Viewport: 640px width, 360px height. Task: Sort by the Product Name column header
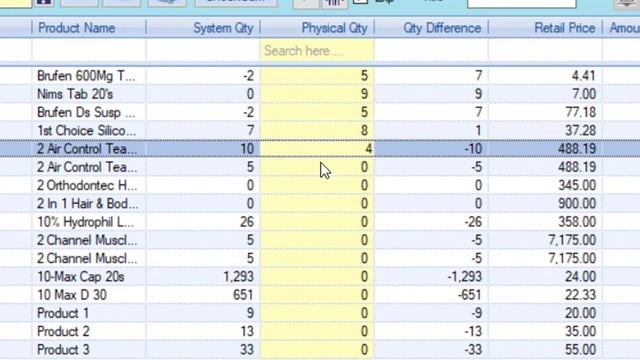pyautogui.click(x=89, y=28)
